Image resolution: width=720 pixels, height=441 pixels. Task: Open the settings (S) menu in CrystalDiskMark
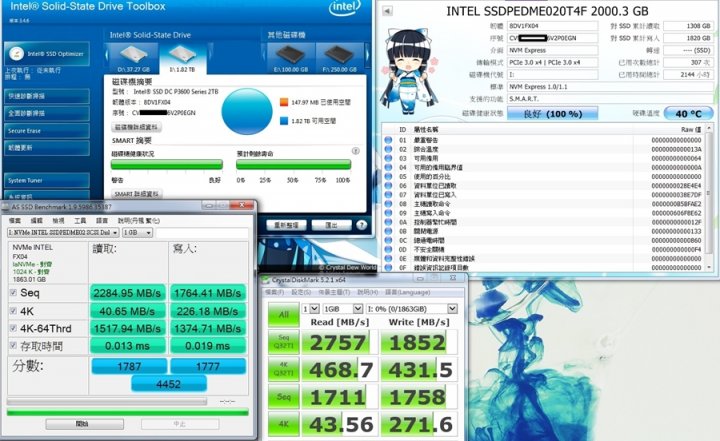(301, 292)
